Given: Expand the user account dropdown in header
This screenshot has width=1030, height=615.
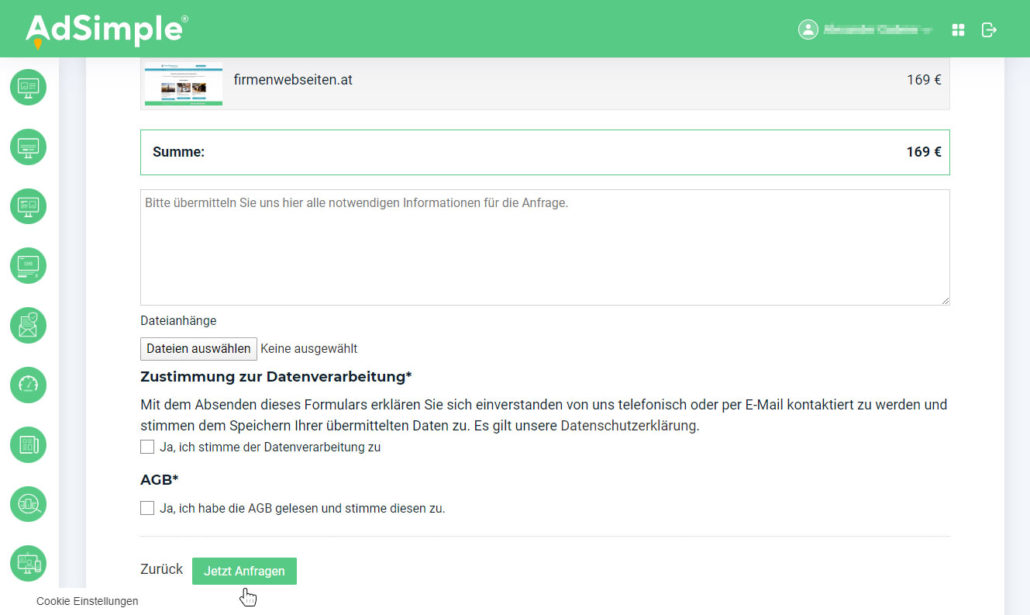Looking at the screenshot, I should tap(865, 30).
